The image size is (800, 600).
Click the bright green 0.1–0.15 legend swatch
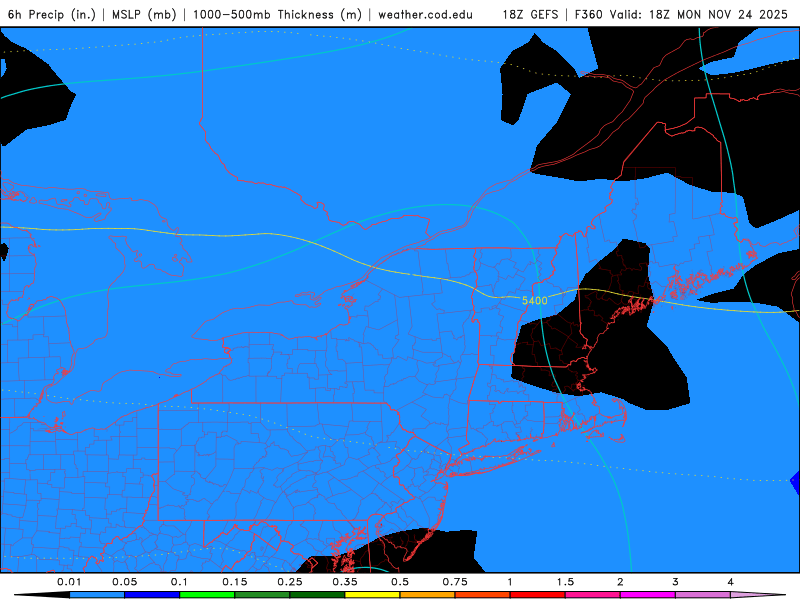pyautogui.click(x=207, y=595)
